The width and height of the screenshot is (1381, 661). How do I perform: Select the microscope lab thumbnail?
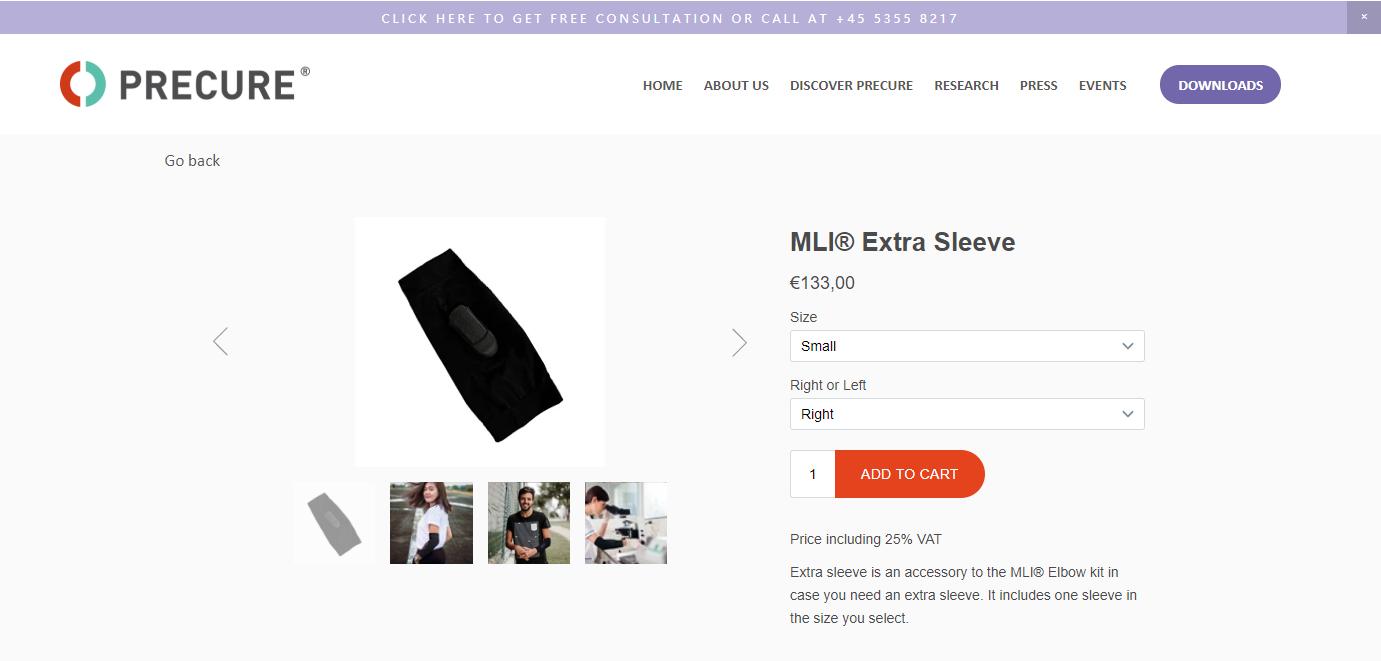(626, 523)
